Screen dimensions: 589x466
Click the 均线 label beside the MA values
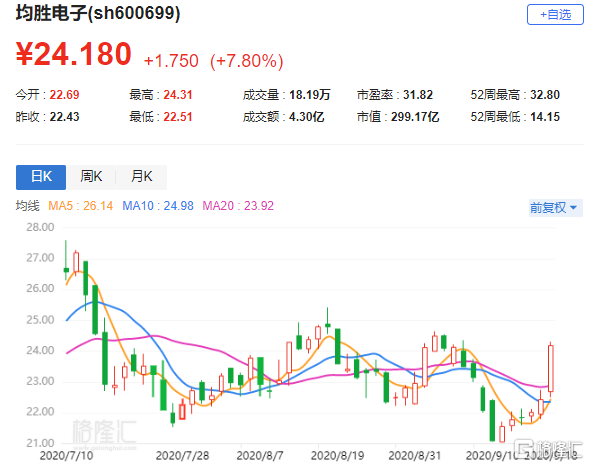tap(27, 206)
